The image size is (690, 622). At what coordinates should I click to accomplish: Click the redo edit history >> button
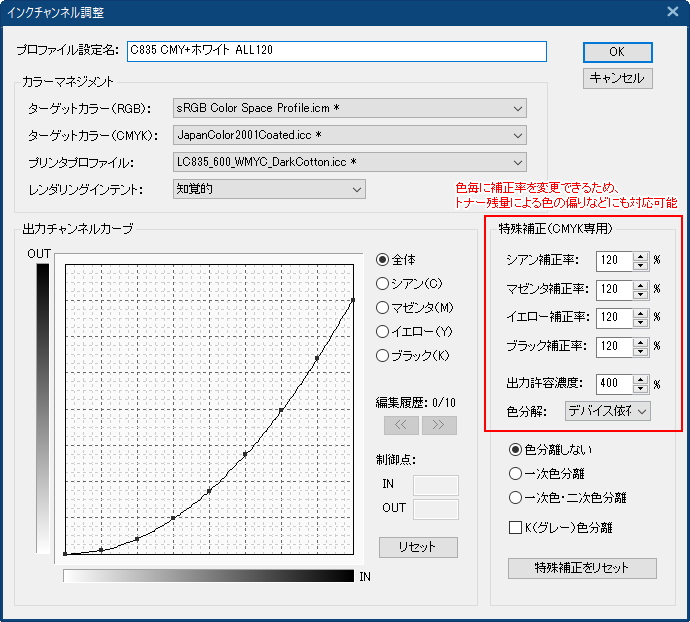[439, 424]
